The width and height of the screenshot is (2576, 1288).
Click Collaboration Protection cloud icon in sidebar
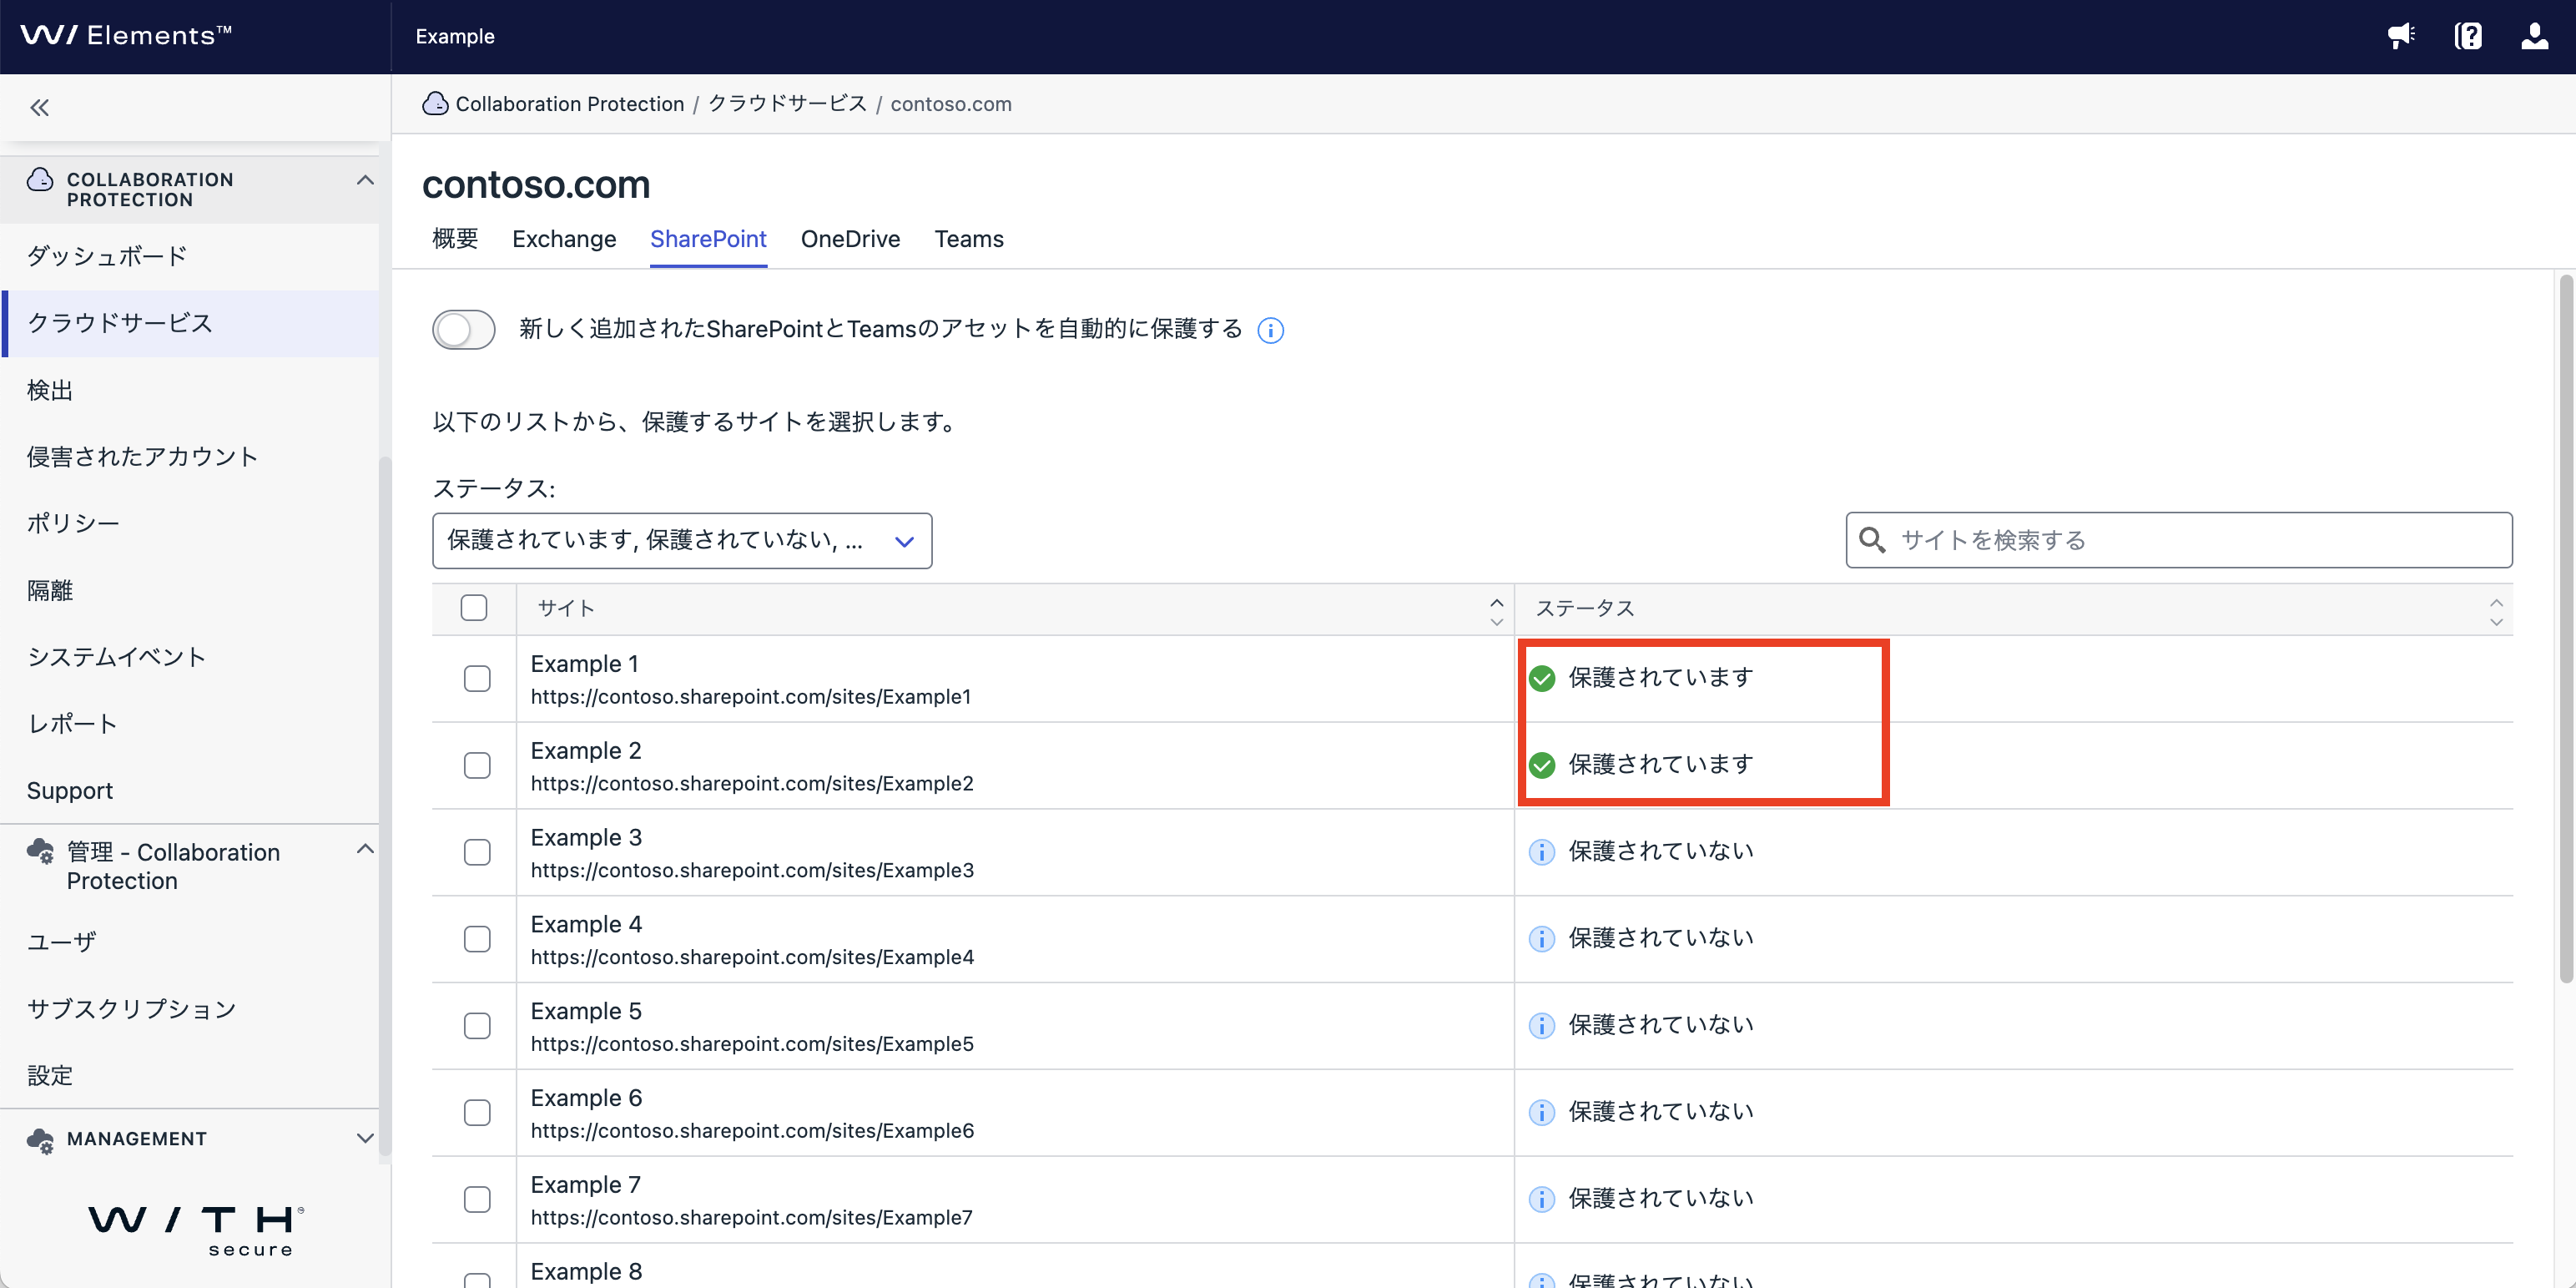40,180
